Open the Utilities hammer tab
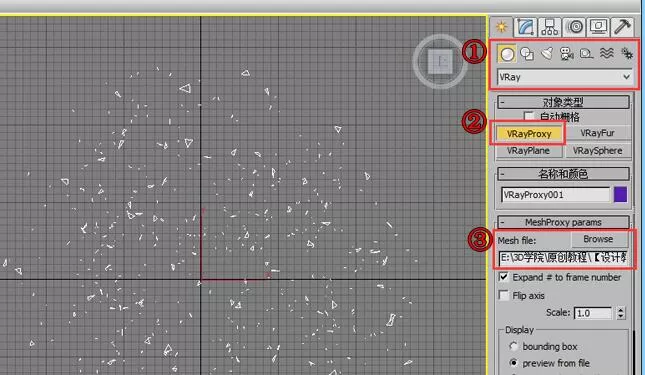Viewport: 645px width, 375px height. point(622,27)
